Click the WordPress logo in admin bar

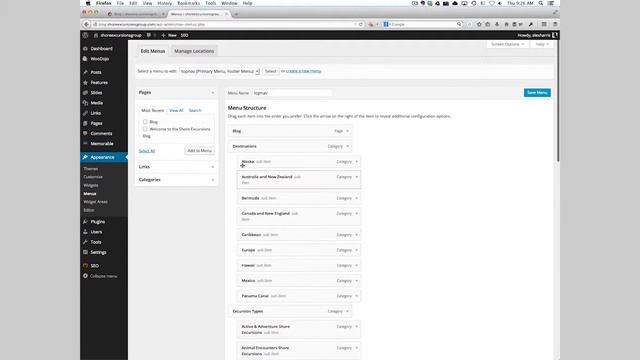[85, 35]
